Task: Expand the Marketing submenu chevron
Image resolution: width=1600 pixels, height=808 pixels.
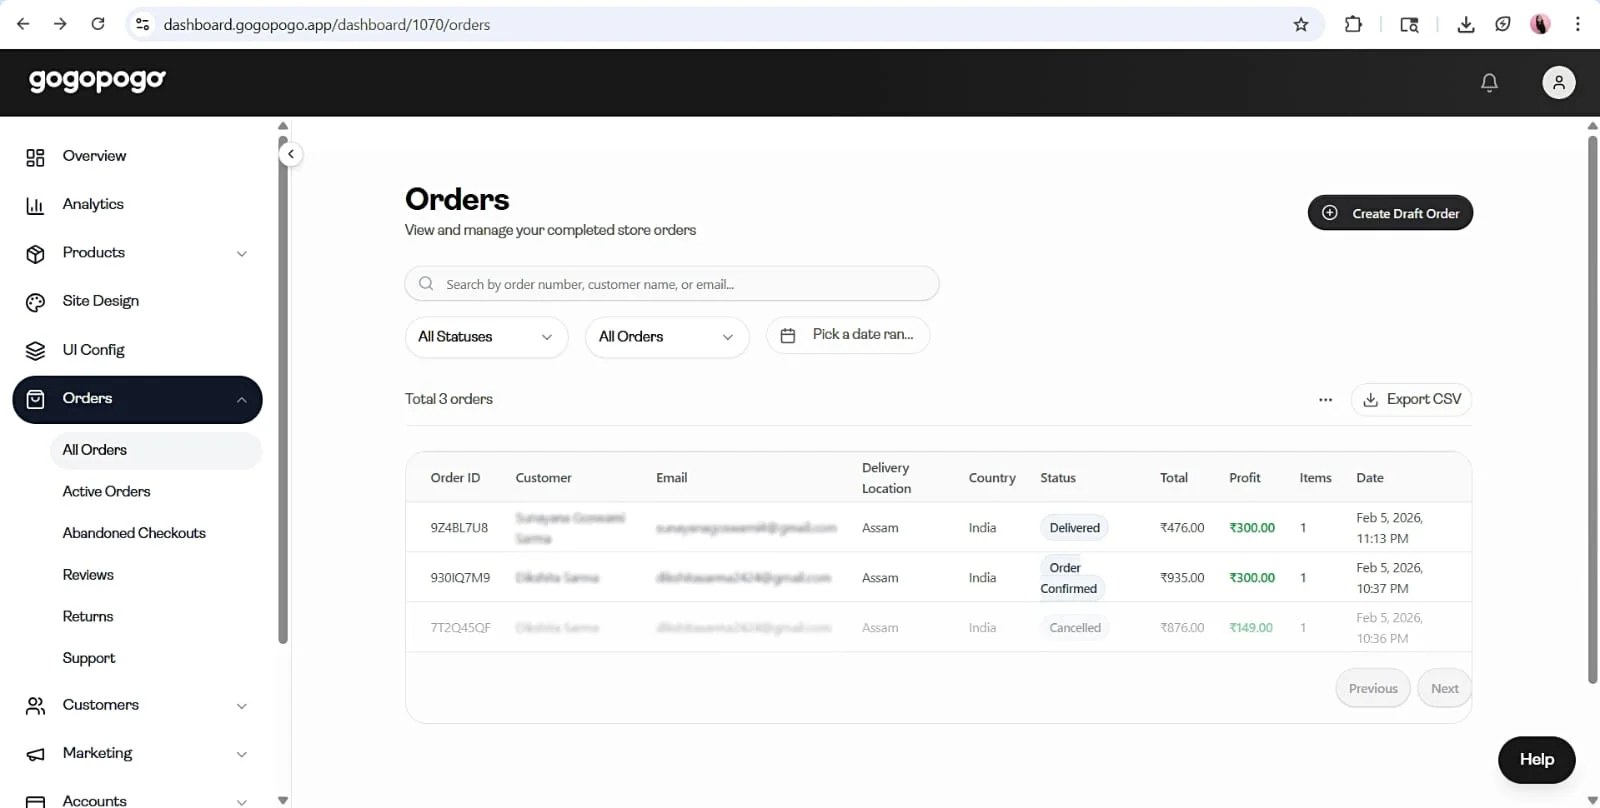Action: 241,754
